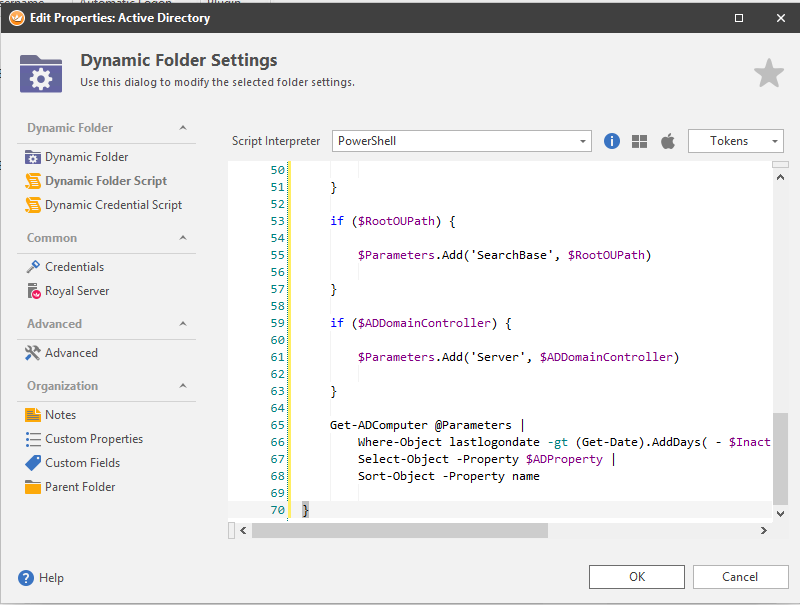
Task: Collapse the Organization section
Action: point(183,386)
